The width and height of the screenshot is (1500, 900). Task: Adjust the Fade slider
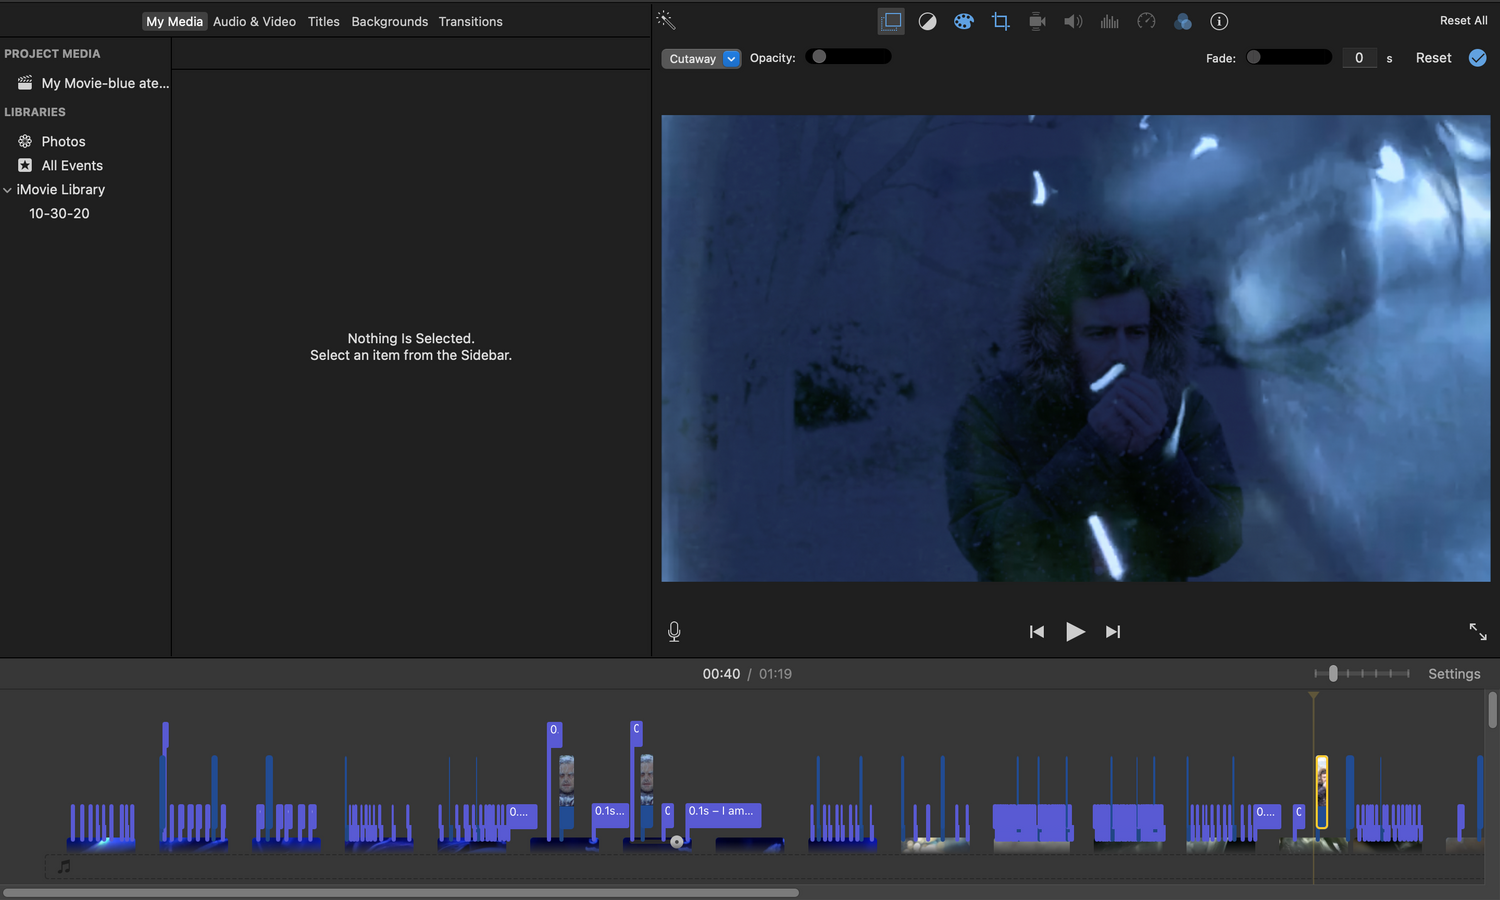point(1289,57)
